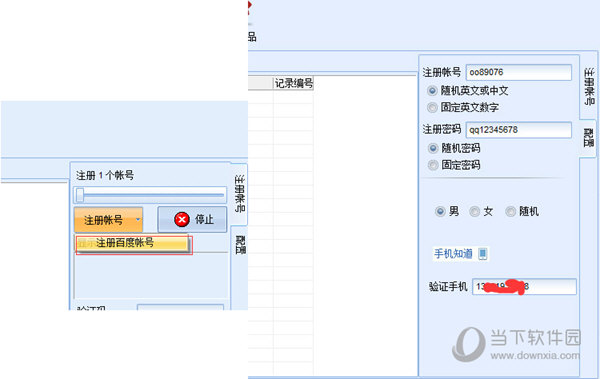Click the 记录编号 column header
The height and width of the screenshot is (379, 600).
coord(293,83)
